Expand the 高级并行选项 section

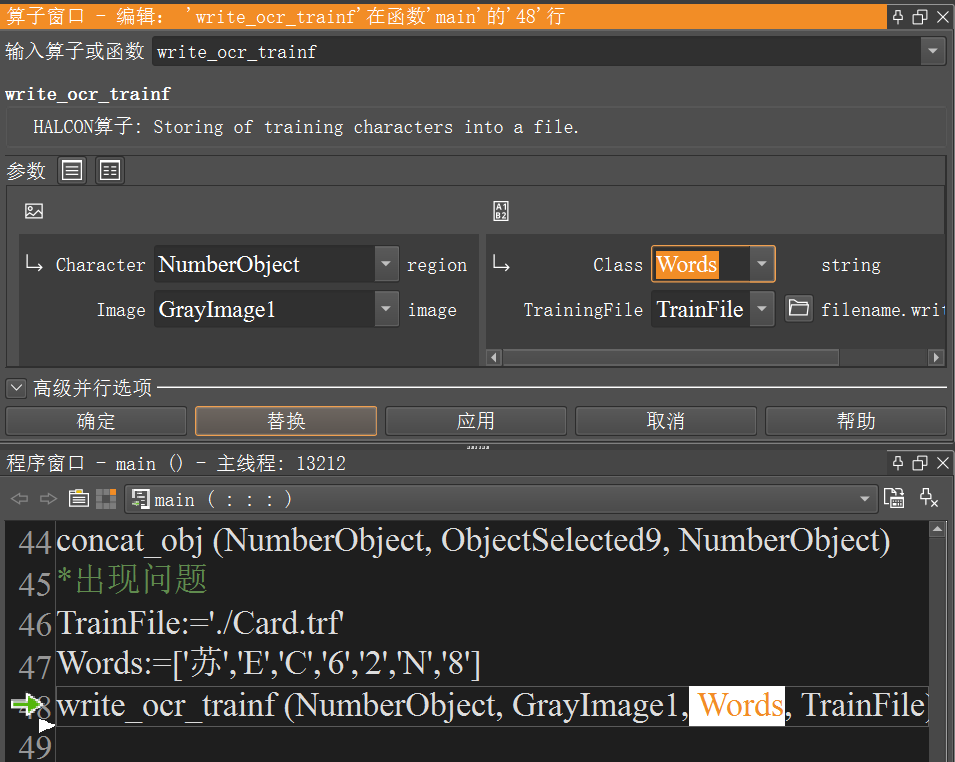pyautogui.click(x=16, y=387)
